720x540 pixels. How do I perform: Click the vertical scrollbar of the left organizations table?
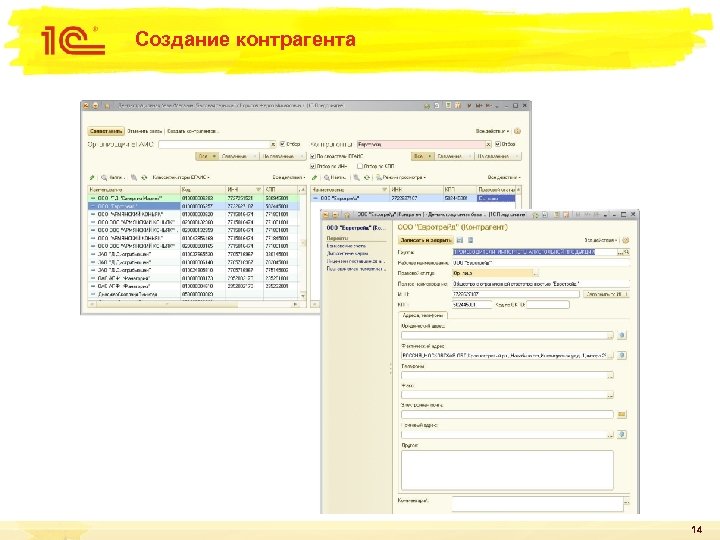[303, 243]
